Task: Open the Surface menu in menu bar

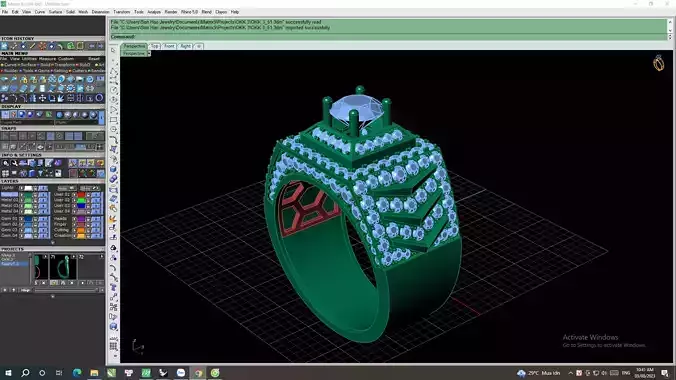Action: [55, 12]
